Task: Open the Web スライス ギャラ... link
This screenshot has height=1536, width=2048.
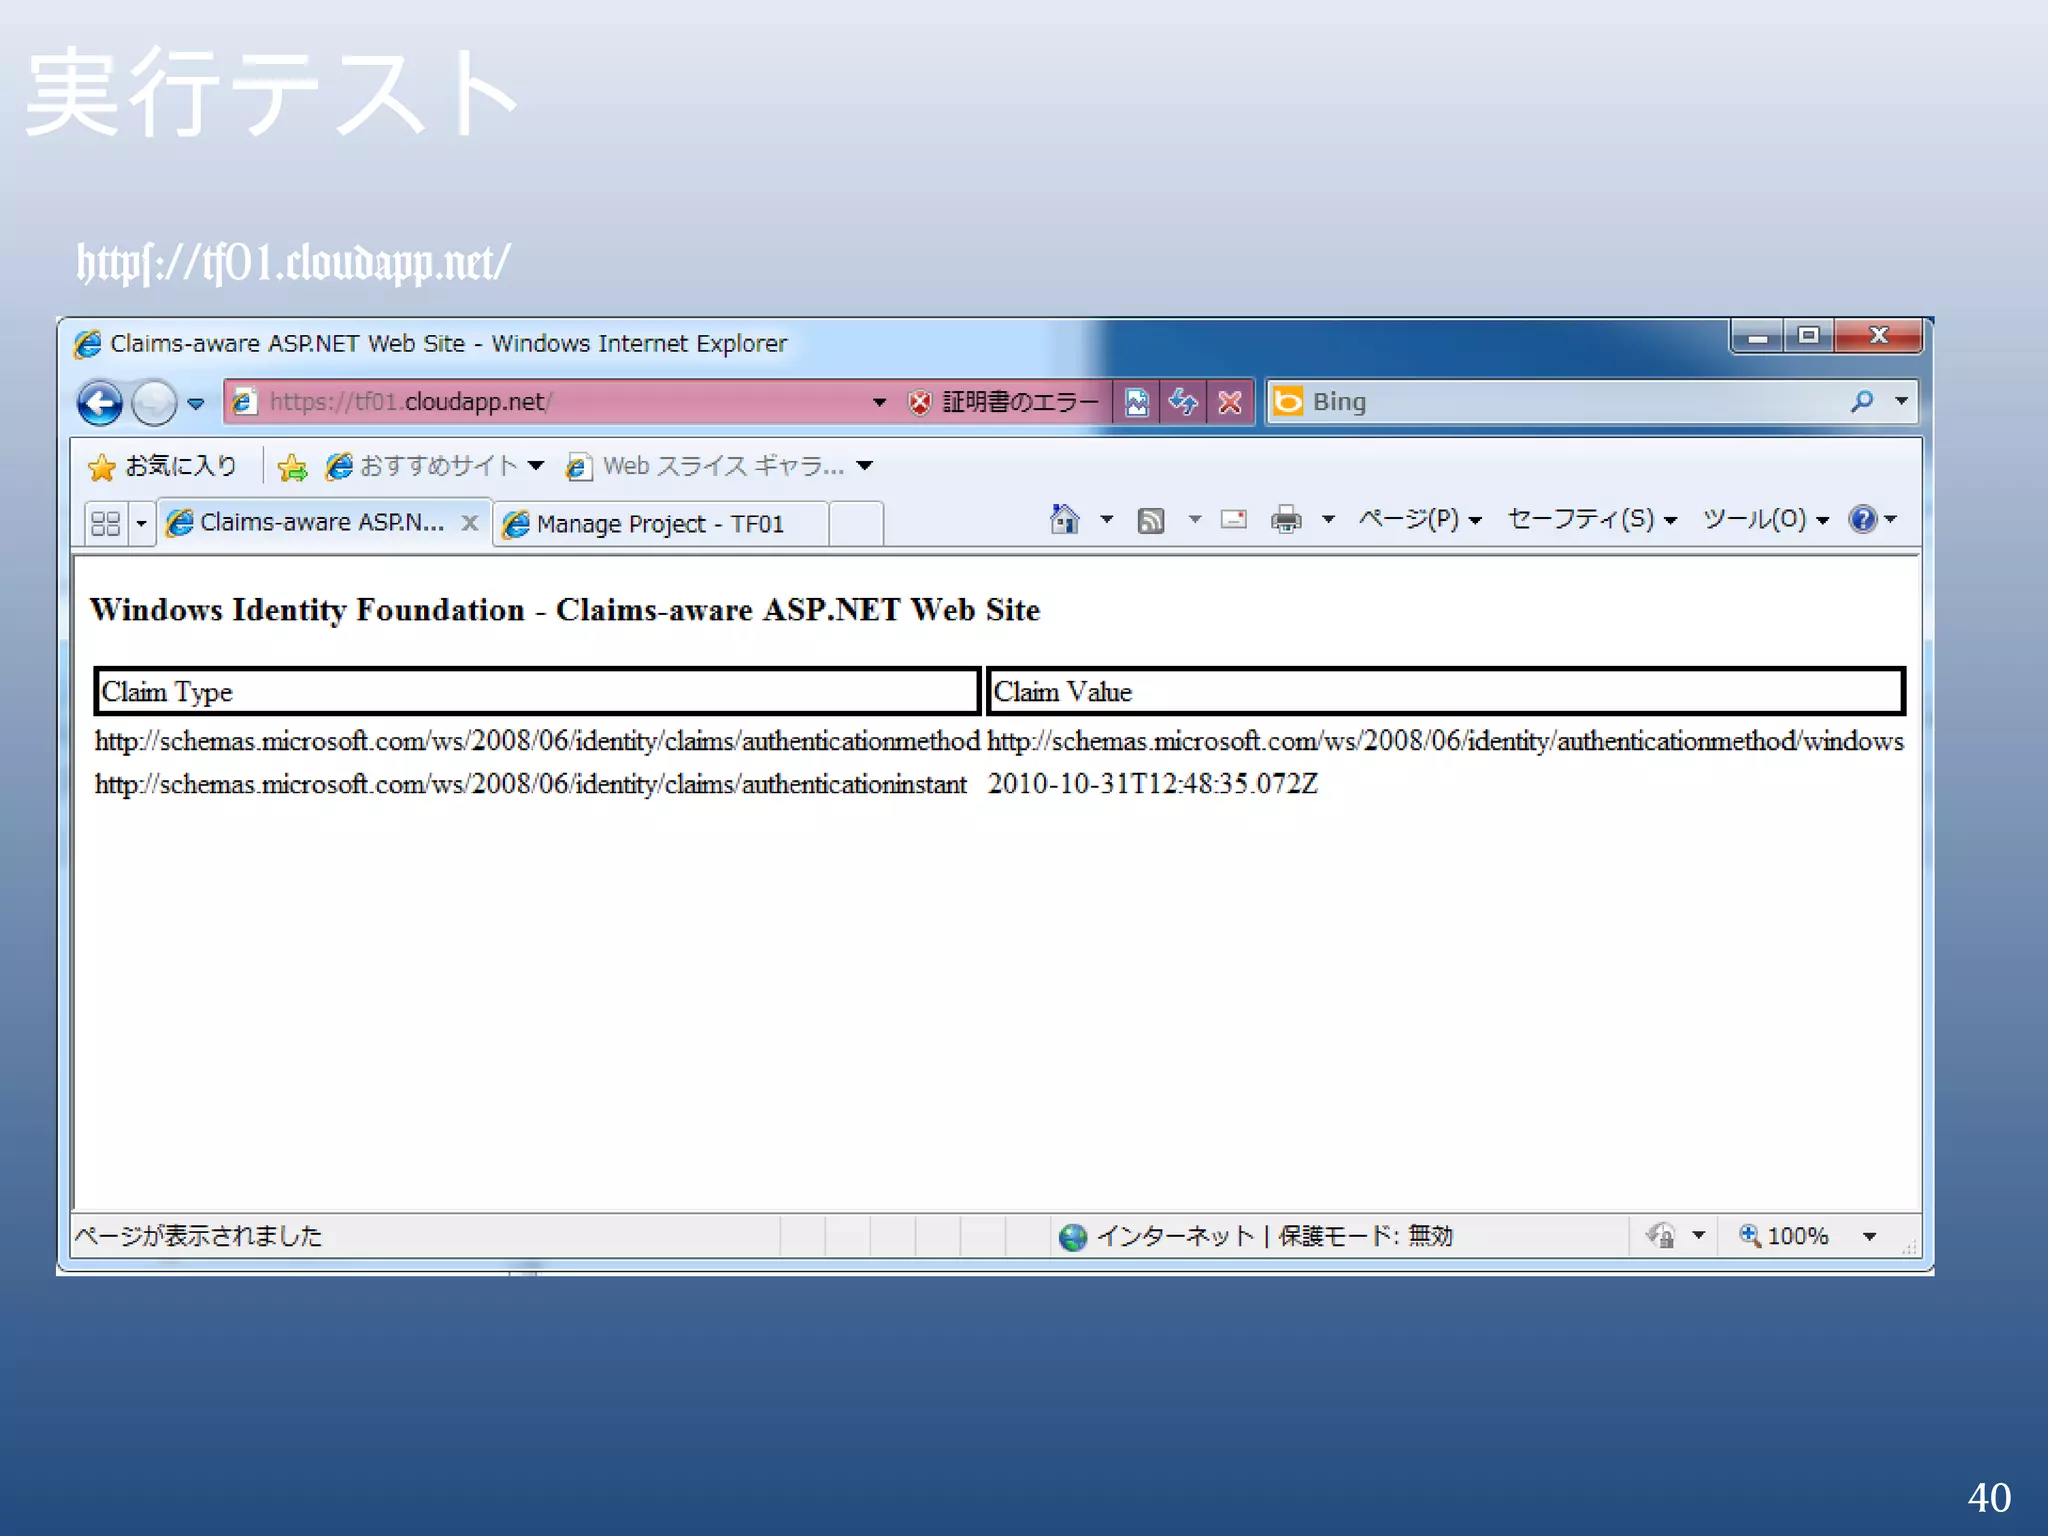Action: [706, 466]
